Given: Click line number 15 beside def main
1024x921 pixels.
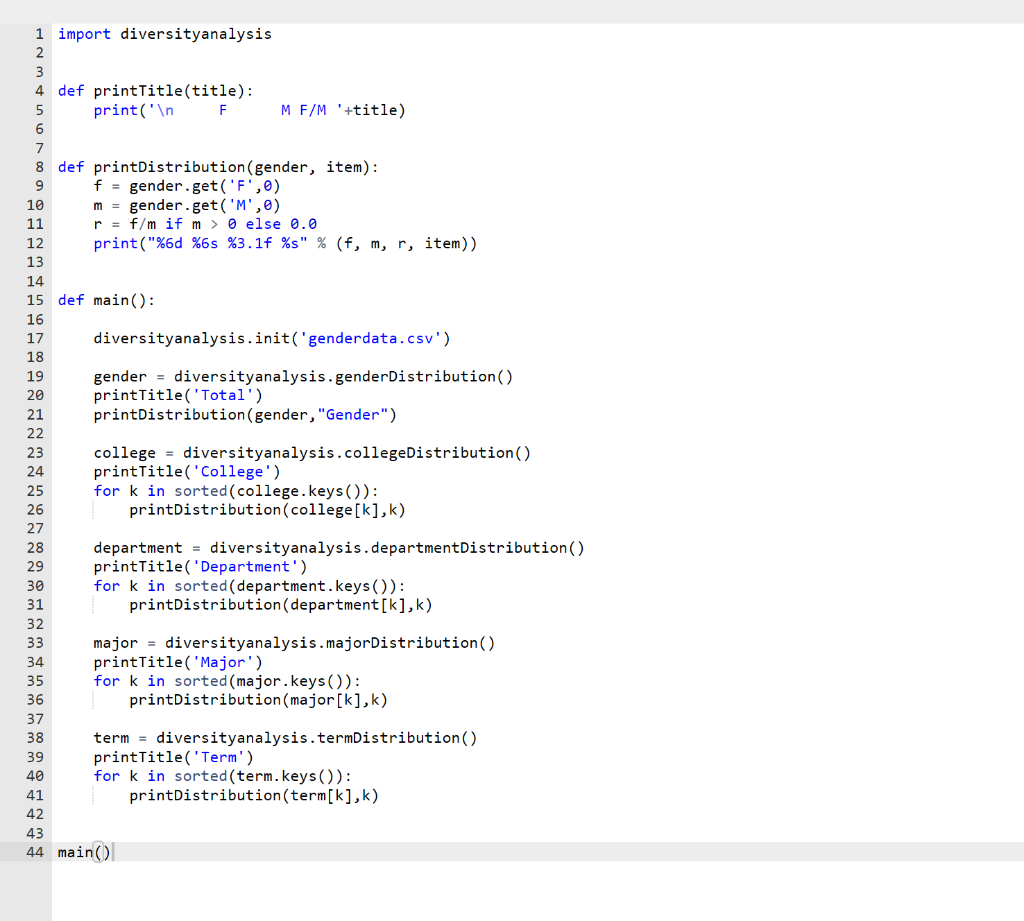Looking at the screenshot, I should [x=35, y=299].
